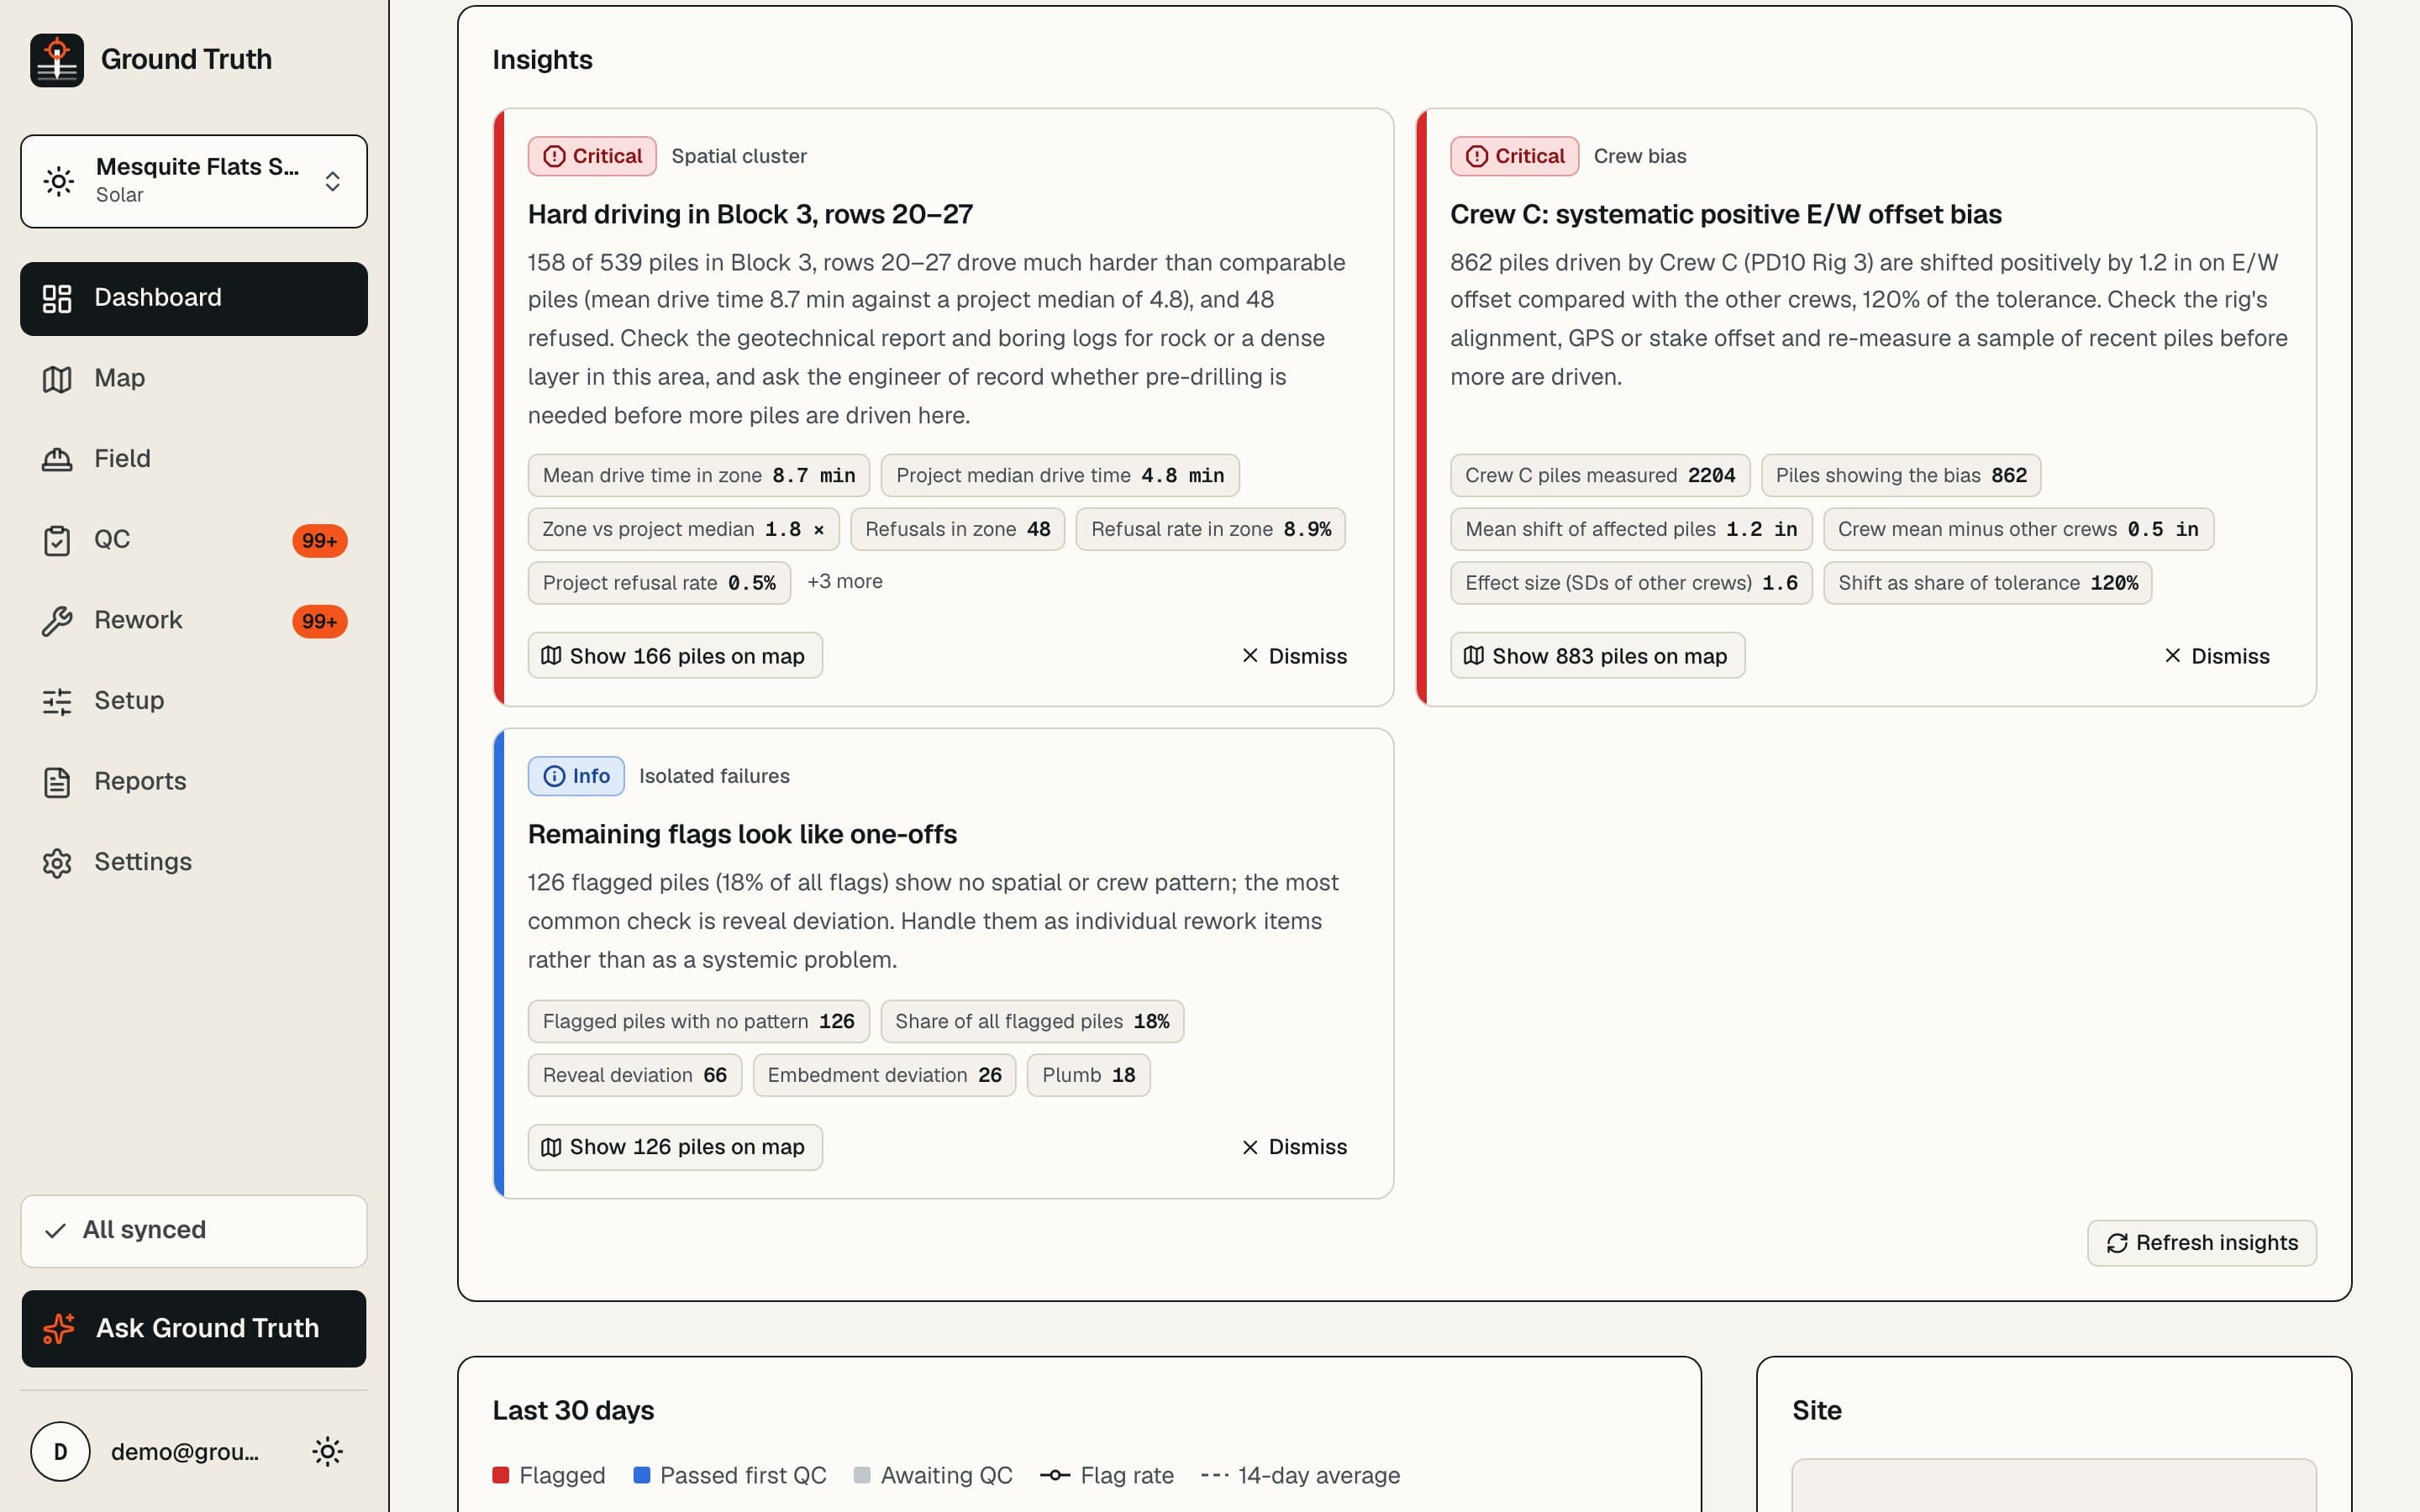
Task: Click 'Crew C: systematic positive E/W offset bias' title
Action: tap(1726, 214)
